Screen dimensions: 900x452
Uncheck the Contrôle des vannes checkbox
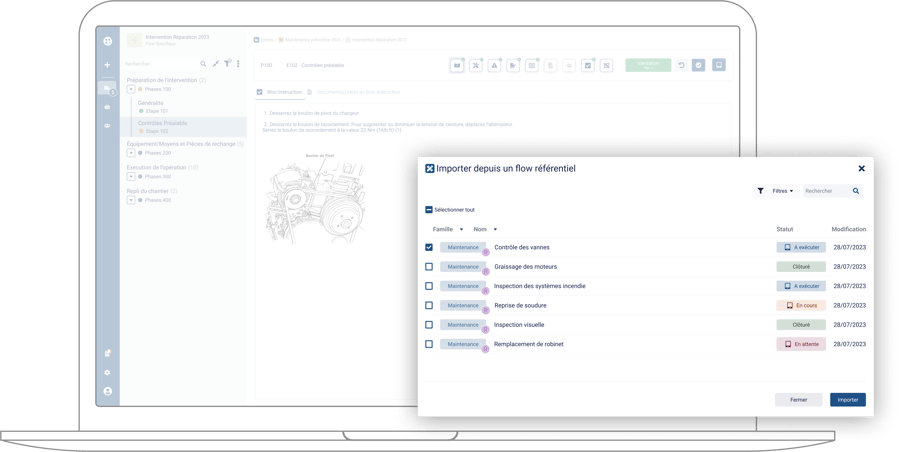coord(429,247)
